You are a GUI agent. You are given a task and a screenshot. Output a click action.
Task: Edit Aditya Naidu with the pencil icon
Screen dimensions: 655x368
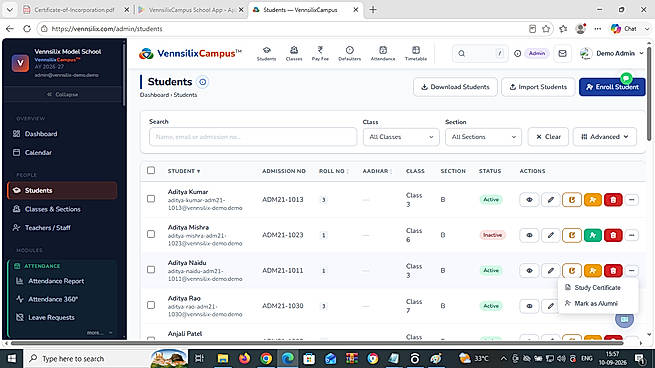[x=551, y=271]
